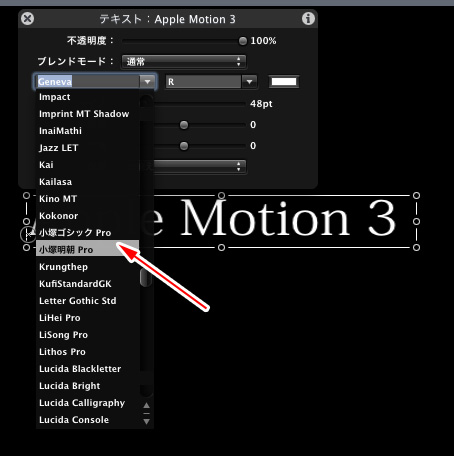454x456 pixels.
Task: Adjust the 不透明度 opacity slider handle
Action: 243,41
